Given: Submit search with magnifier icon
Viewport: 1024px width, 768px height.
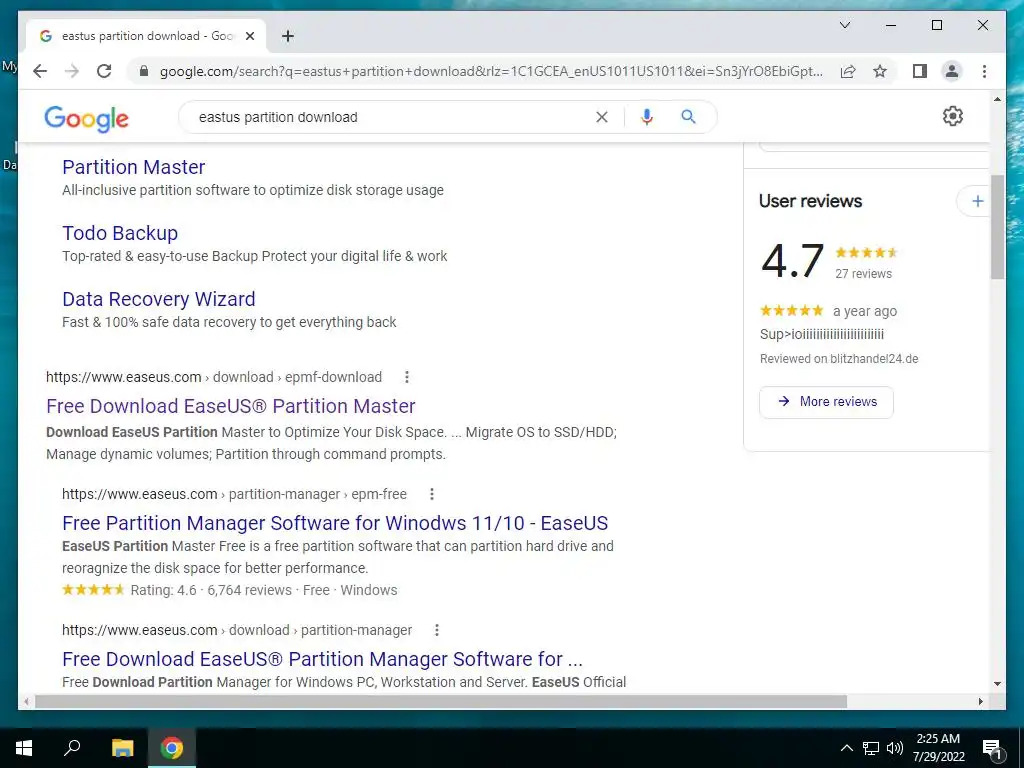Looking at the screenshot, I should pyautogui.click(x=688, y=117).
